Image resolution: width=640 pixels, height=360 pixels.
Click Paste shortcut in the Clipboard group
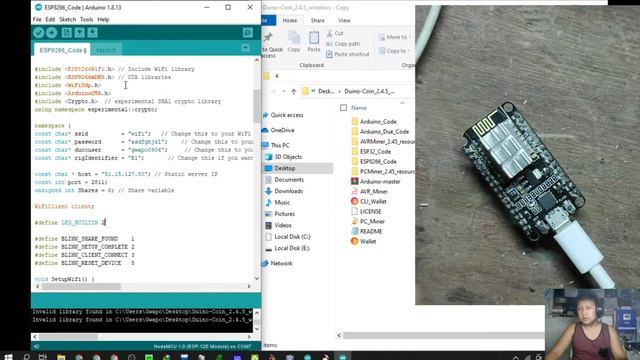[348, 54]
